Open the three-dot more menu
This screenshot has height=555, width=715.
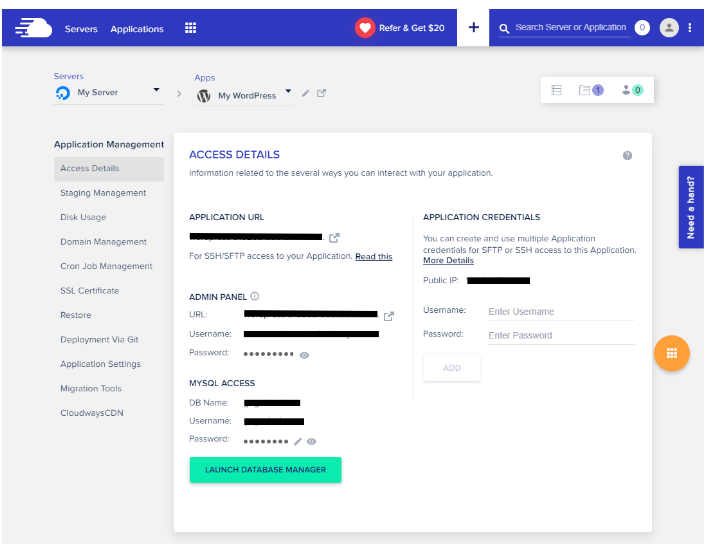point(690,28)
